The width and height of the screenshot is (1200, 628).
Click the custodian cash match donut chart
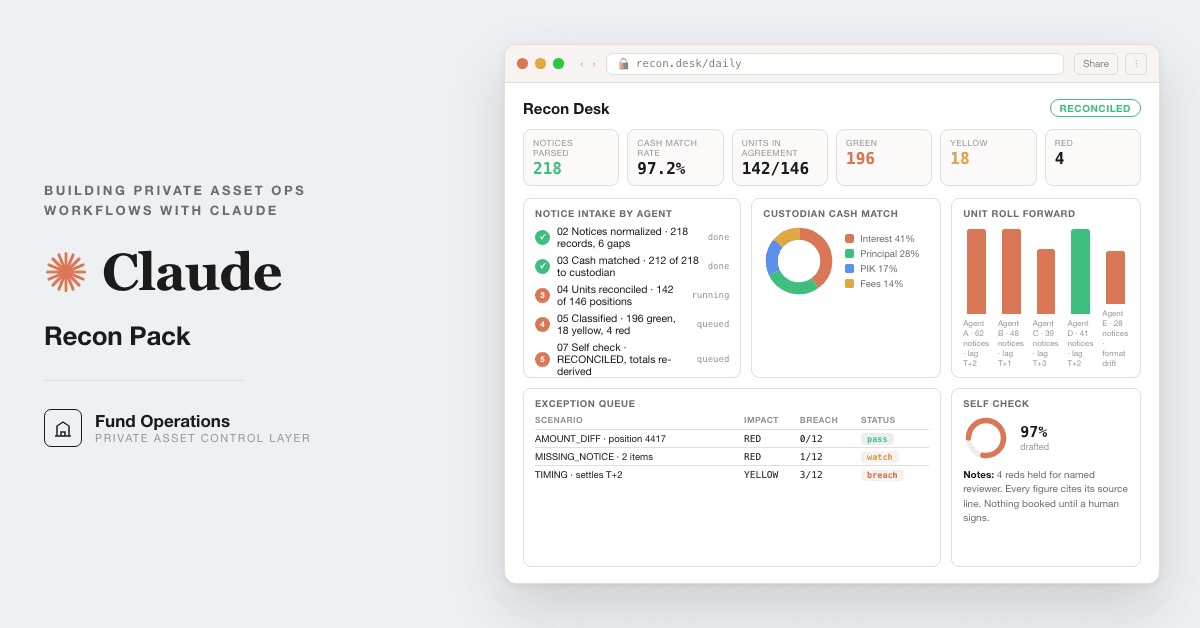point(799,261)
